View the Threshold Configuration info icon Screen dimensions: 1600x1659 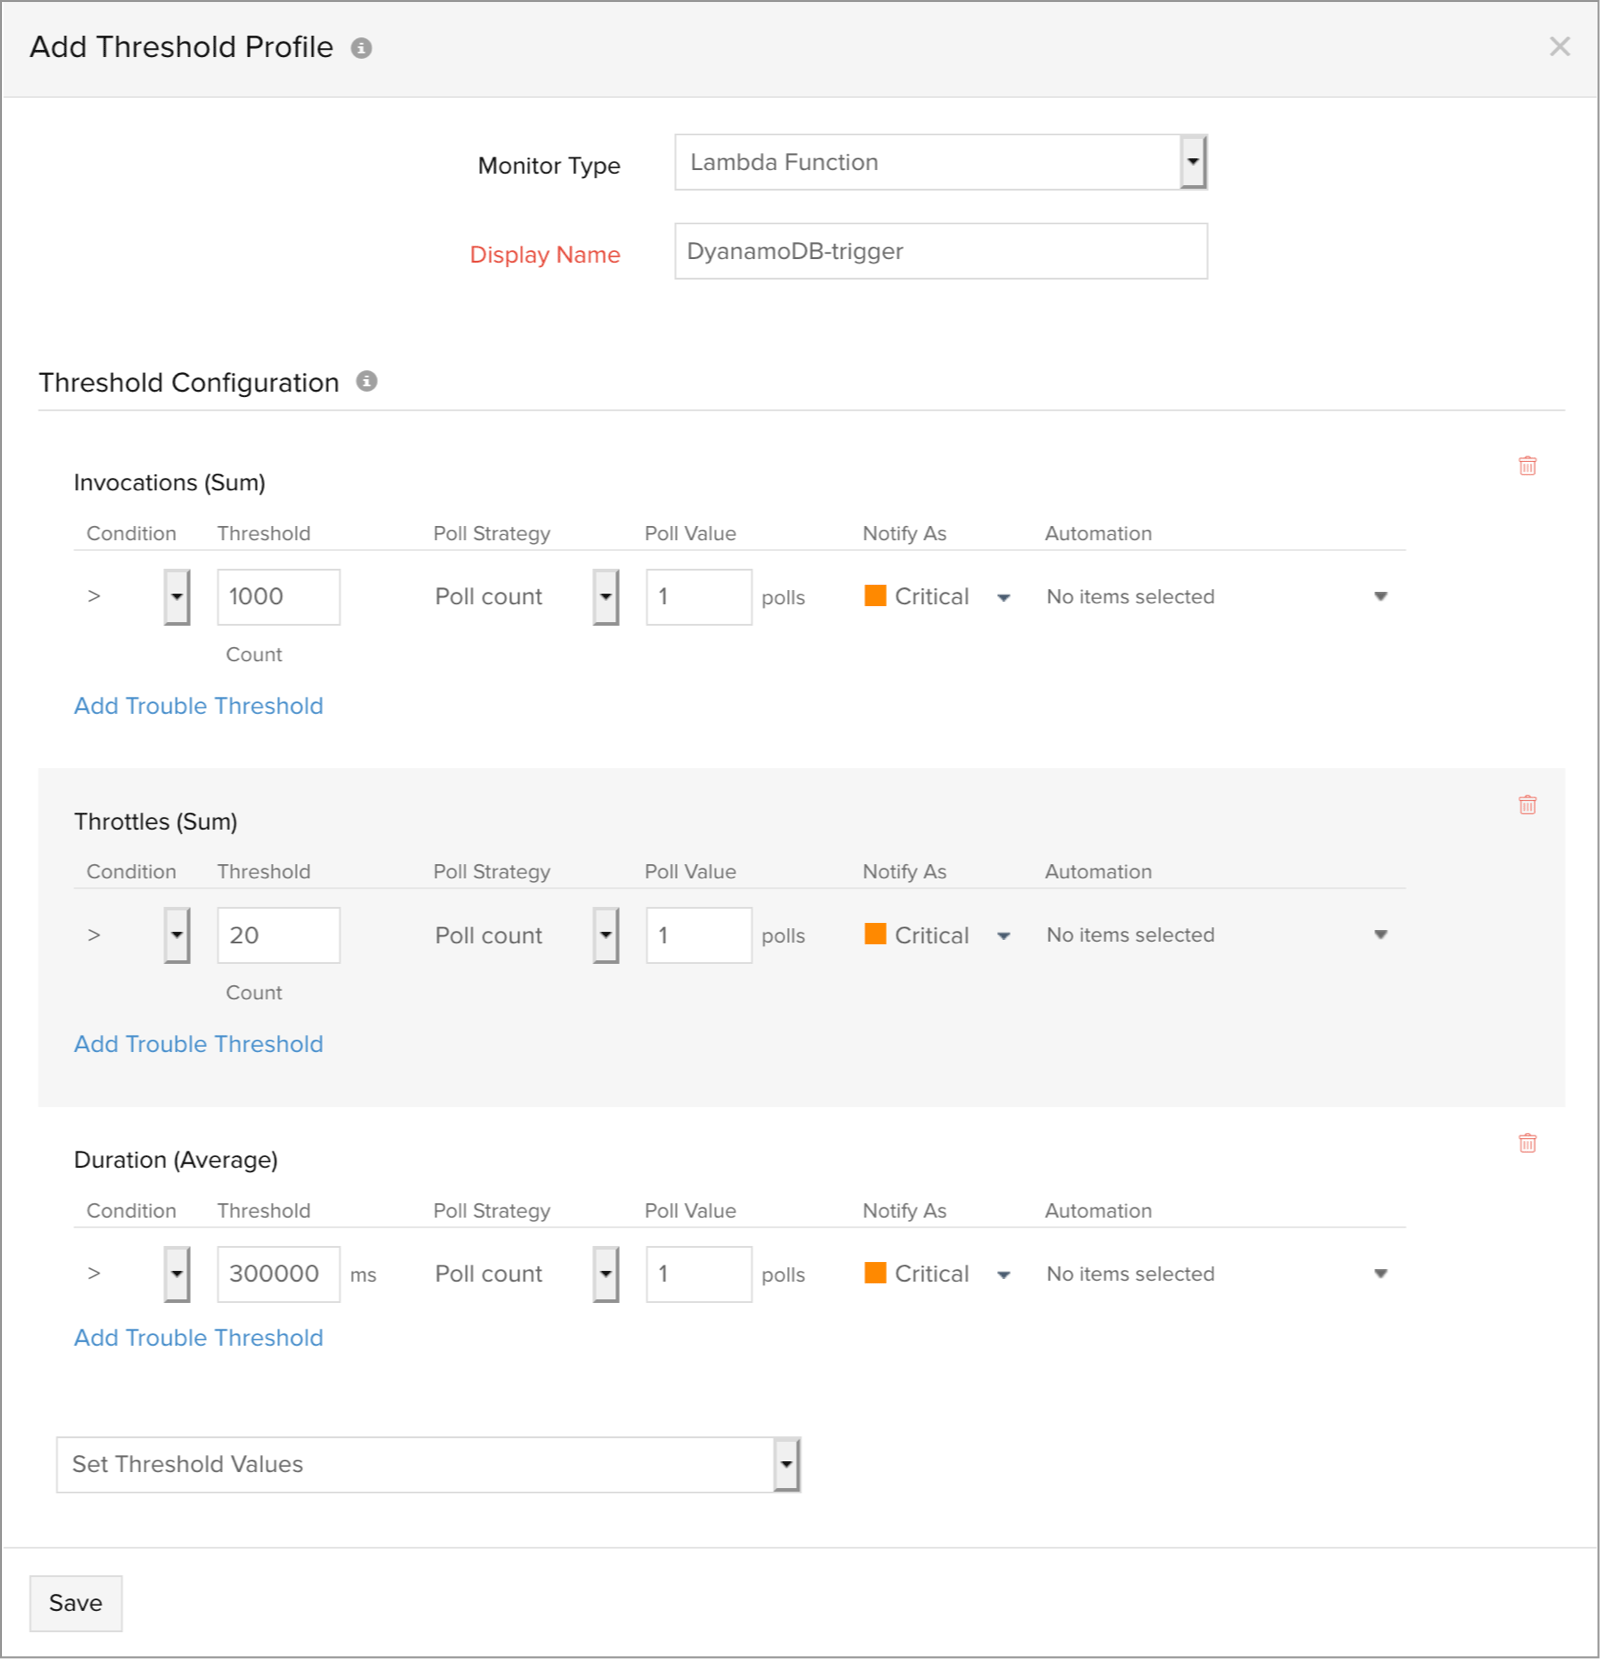point(366,381)
